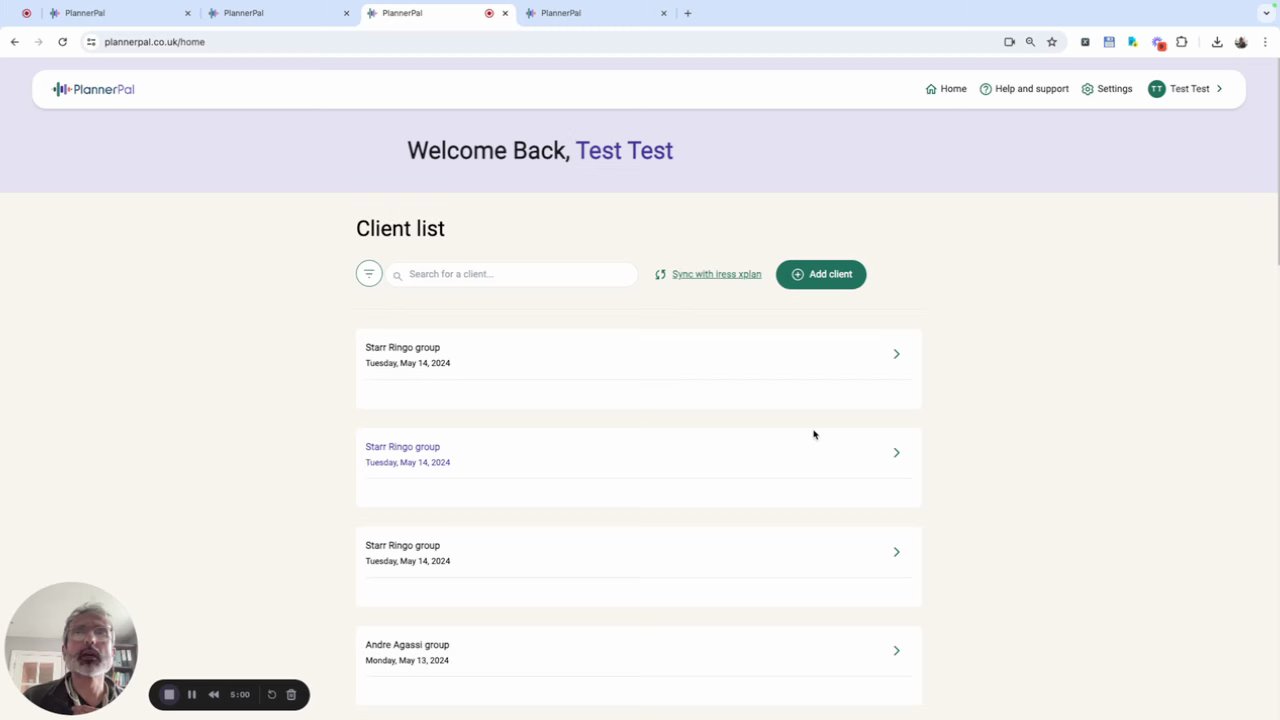
Task: Stop the screen recording
Action: coord(169,695)
